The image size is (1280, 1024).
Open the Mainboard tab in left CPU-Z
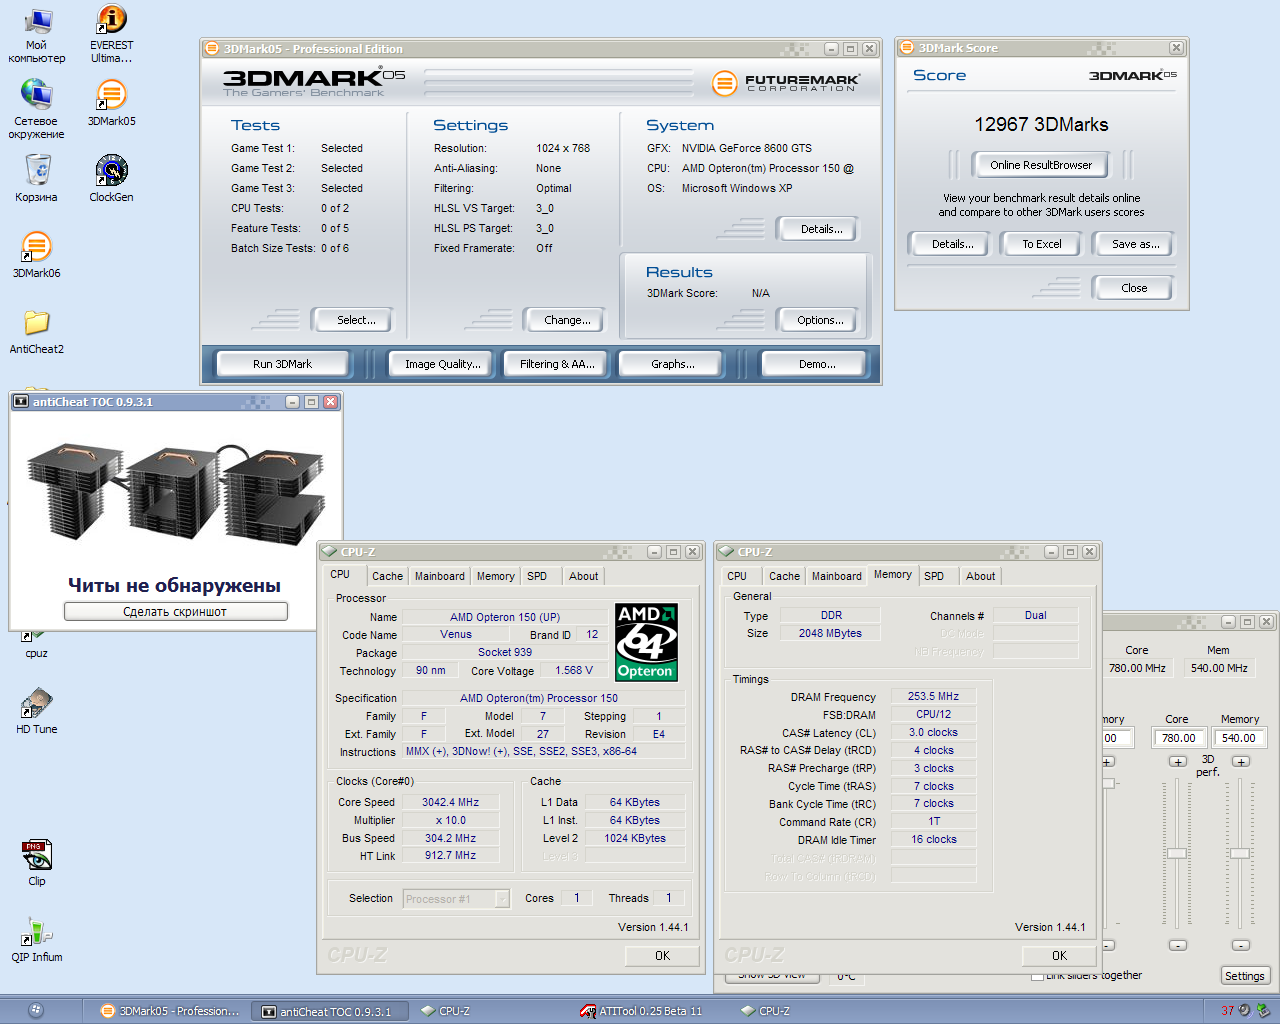[440, 576]
